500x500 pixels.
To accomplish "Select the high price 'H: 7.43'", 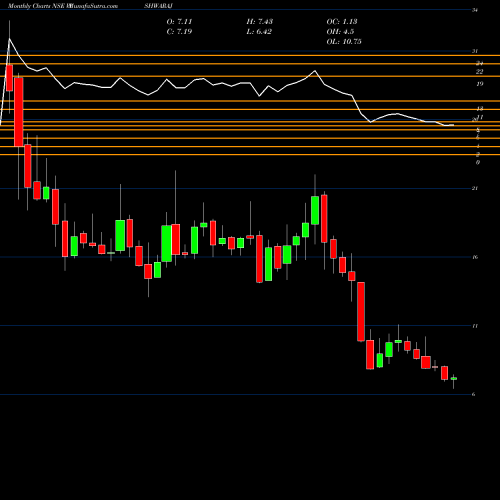I will point(260,22).
